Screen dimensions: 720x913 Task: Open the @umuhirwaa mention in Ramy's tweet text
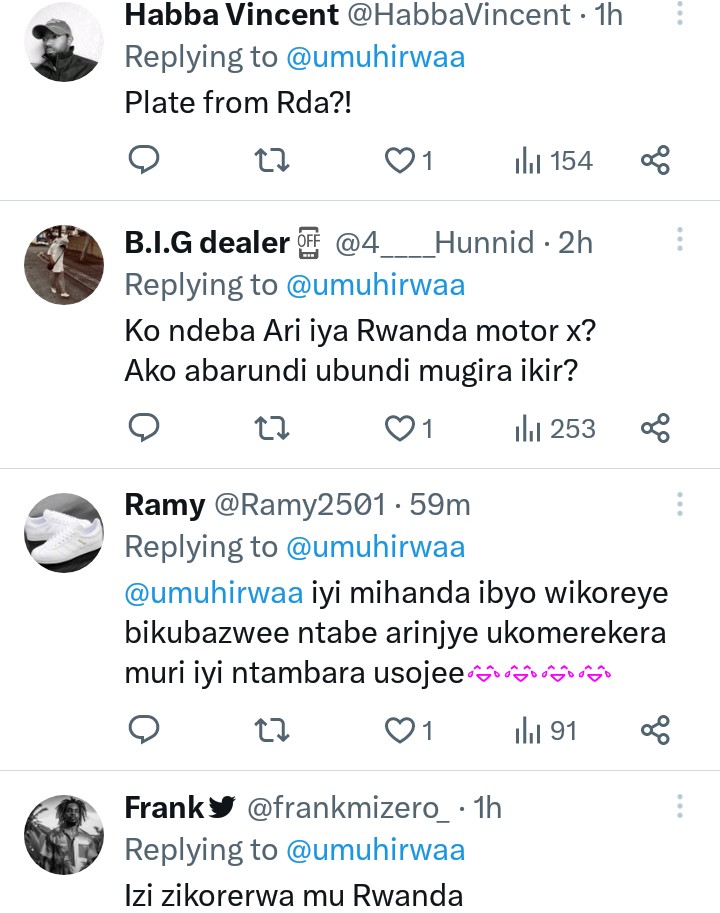213,593
